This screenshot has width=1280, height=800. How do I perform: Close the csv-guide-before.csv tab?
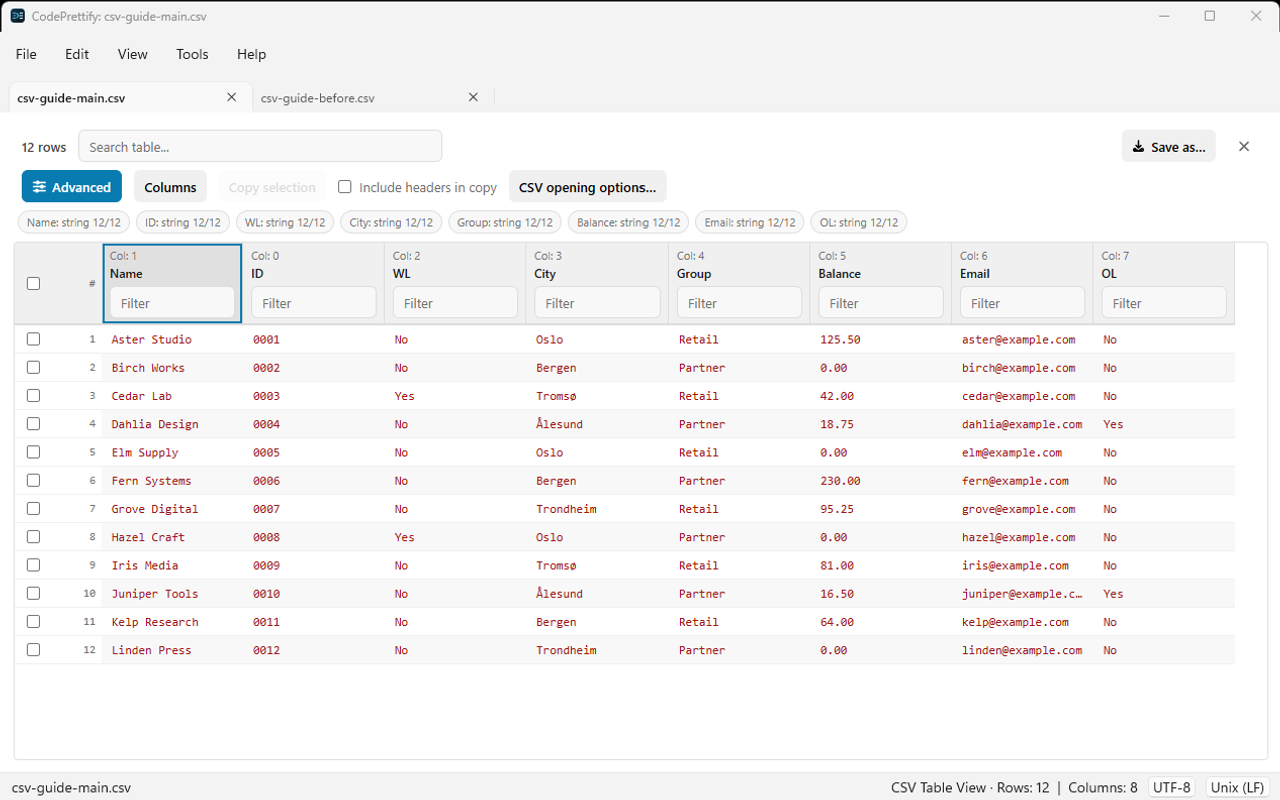click(x=474, y=97)
